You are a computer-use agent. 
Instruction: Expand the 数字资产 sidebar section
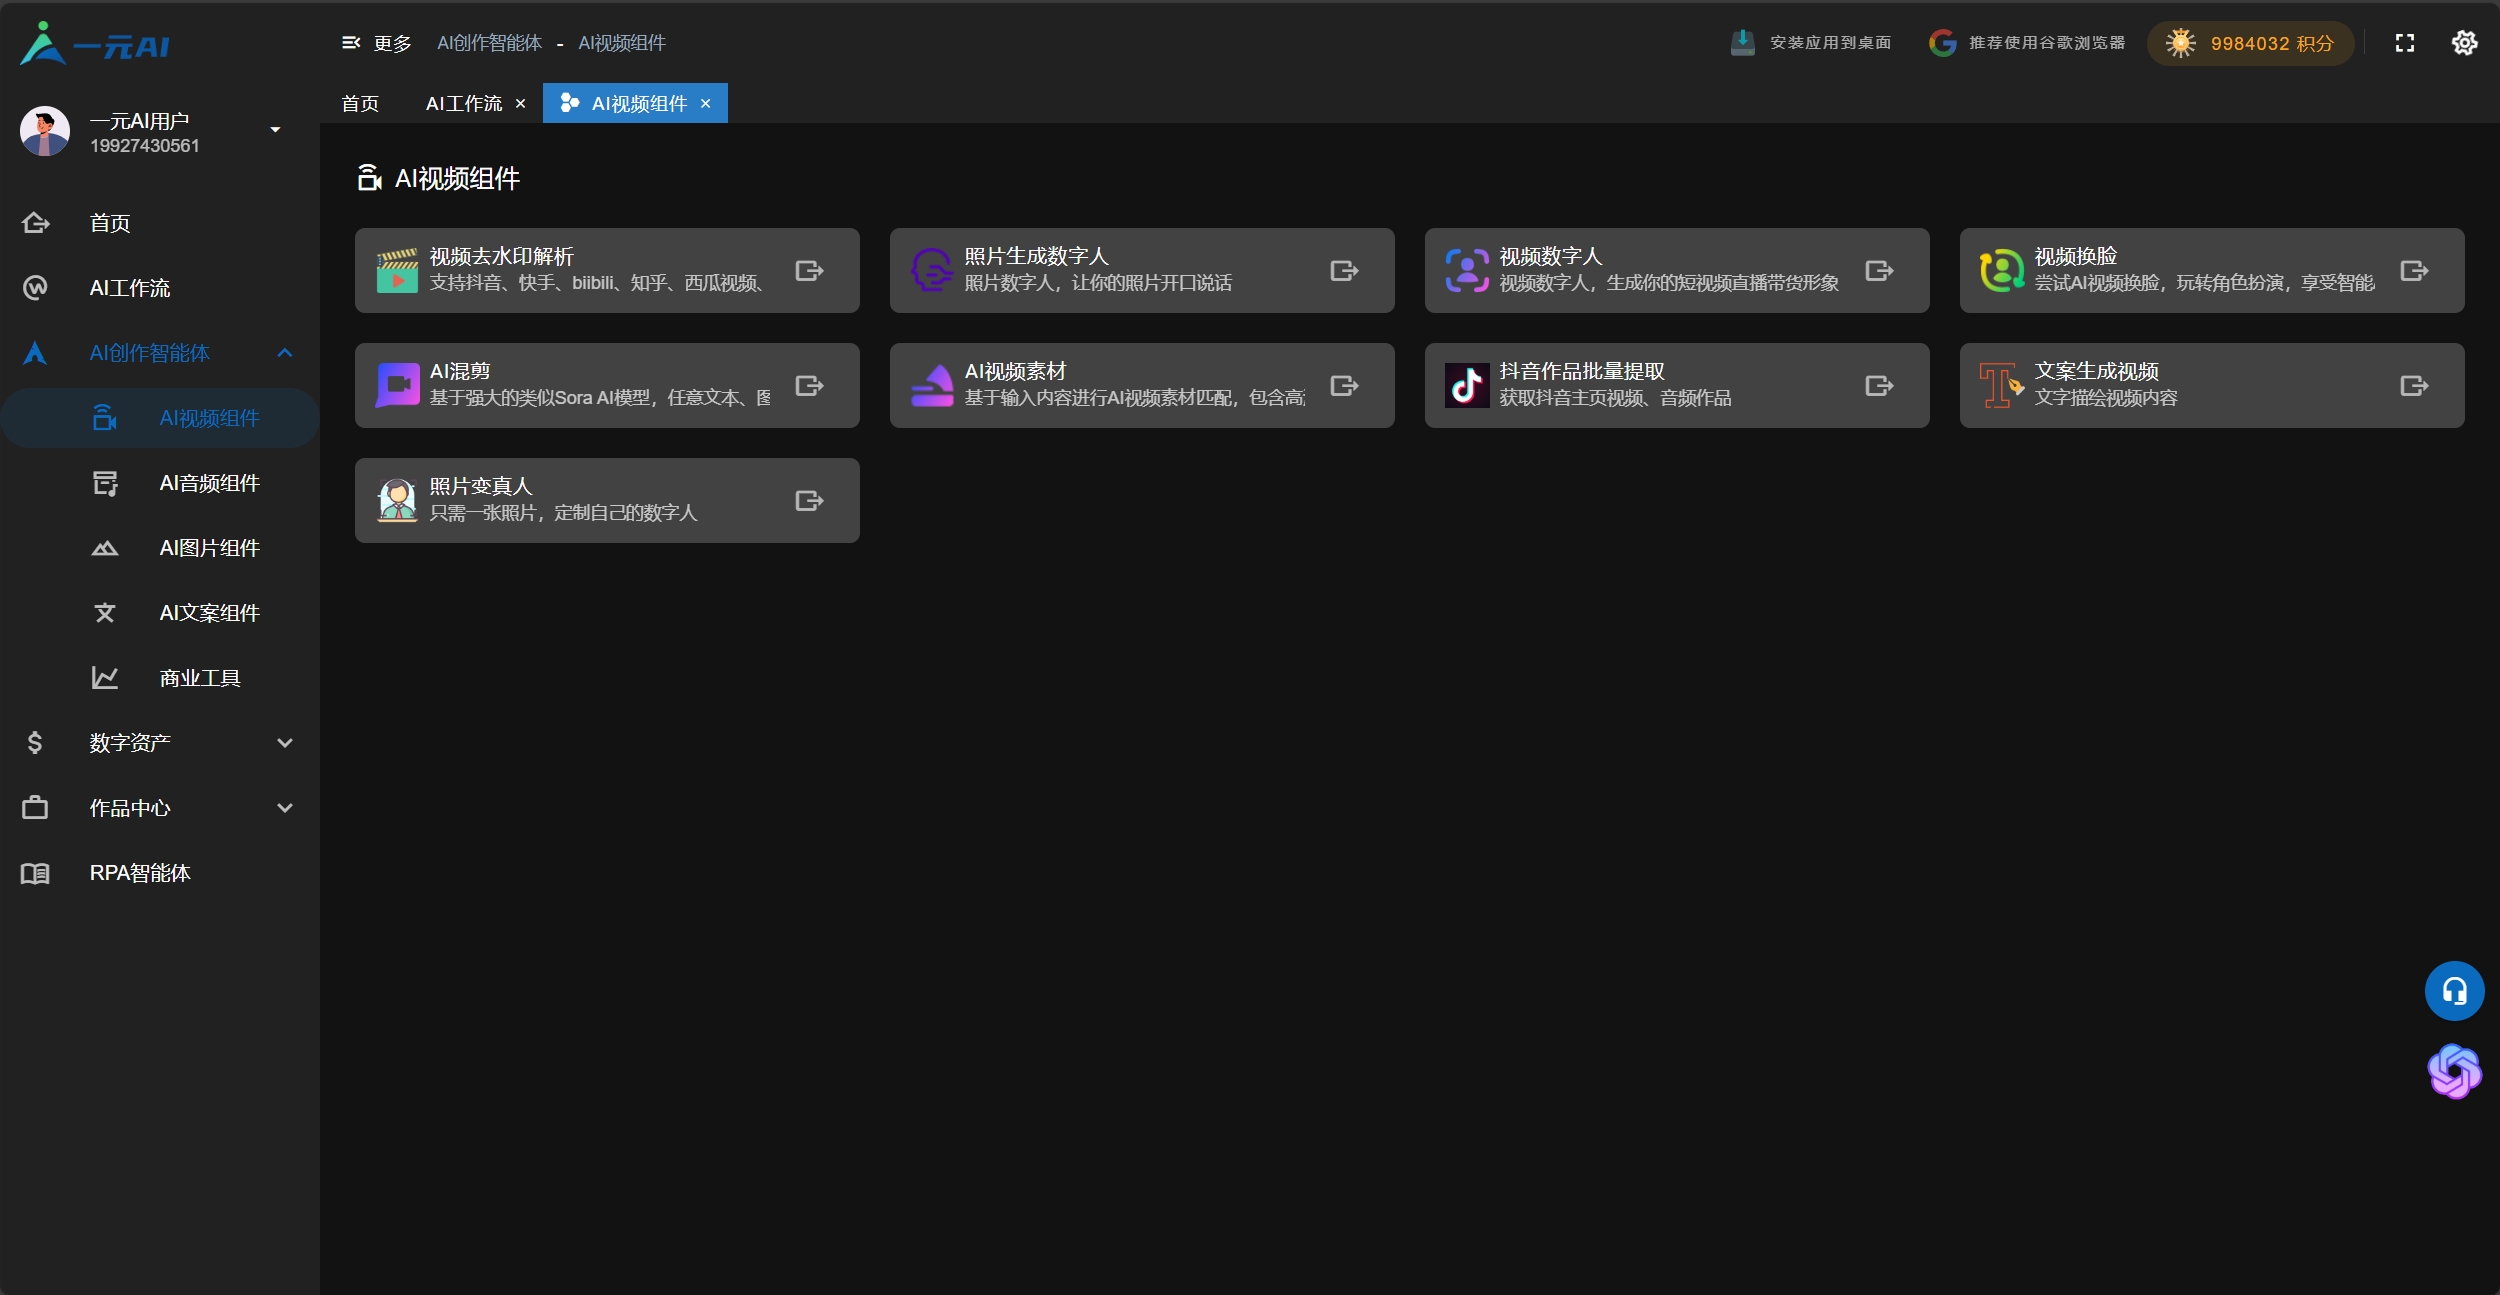click(285, 743)
